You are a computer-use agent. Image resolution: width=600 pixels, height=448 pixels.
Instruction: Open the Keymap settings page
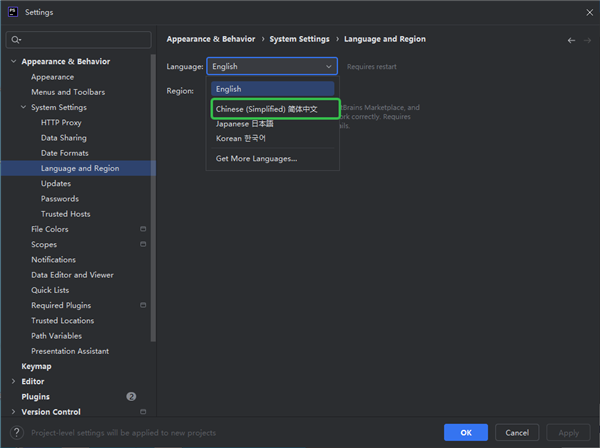[x=36, y=366]
